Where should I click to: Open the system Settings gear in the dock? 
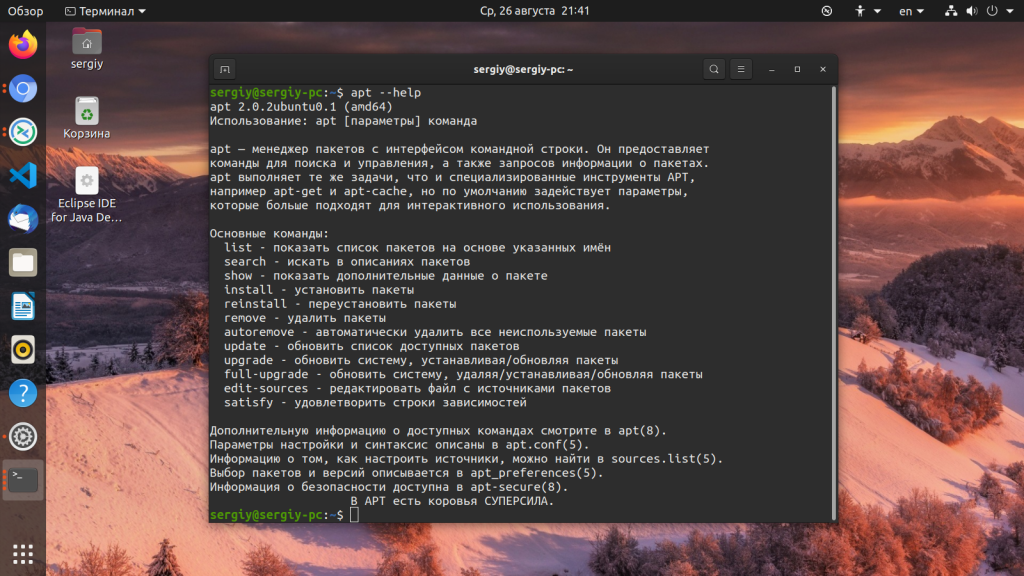click(23, 436)
